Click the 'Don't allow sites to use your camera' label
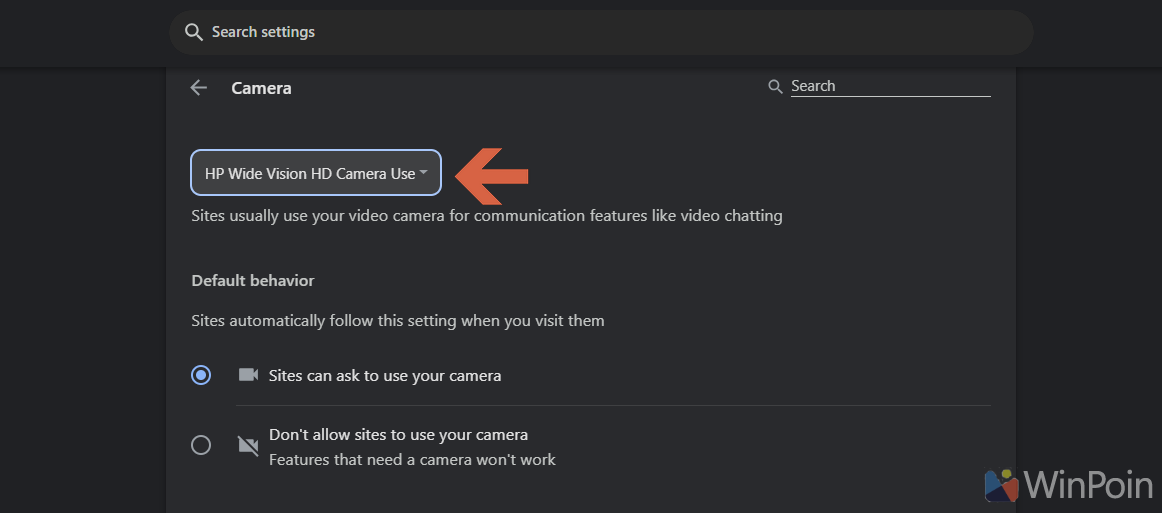The width and height of the screenshot is (1162, 513). 398,435
